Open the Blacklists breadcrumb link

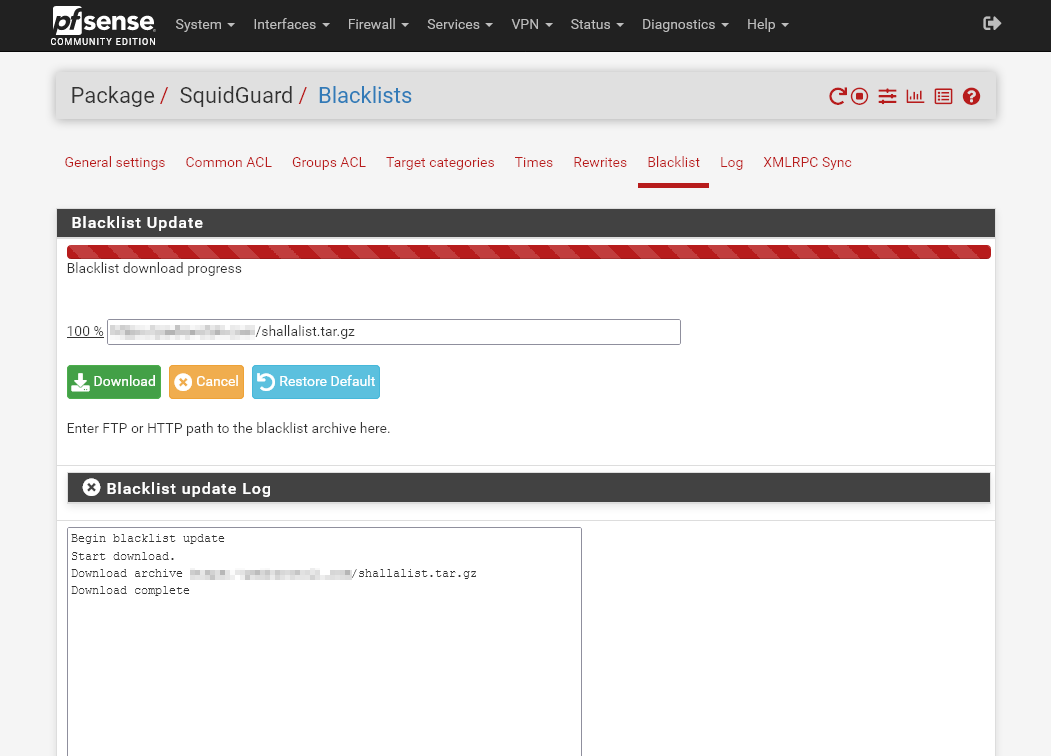[x=364, y=95]
